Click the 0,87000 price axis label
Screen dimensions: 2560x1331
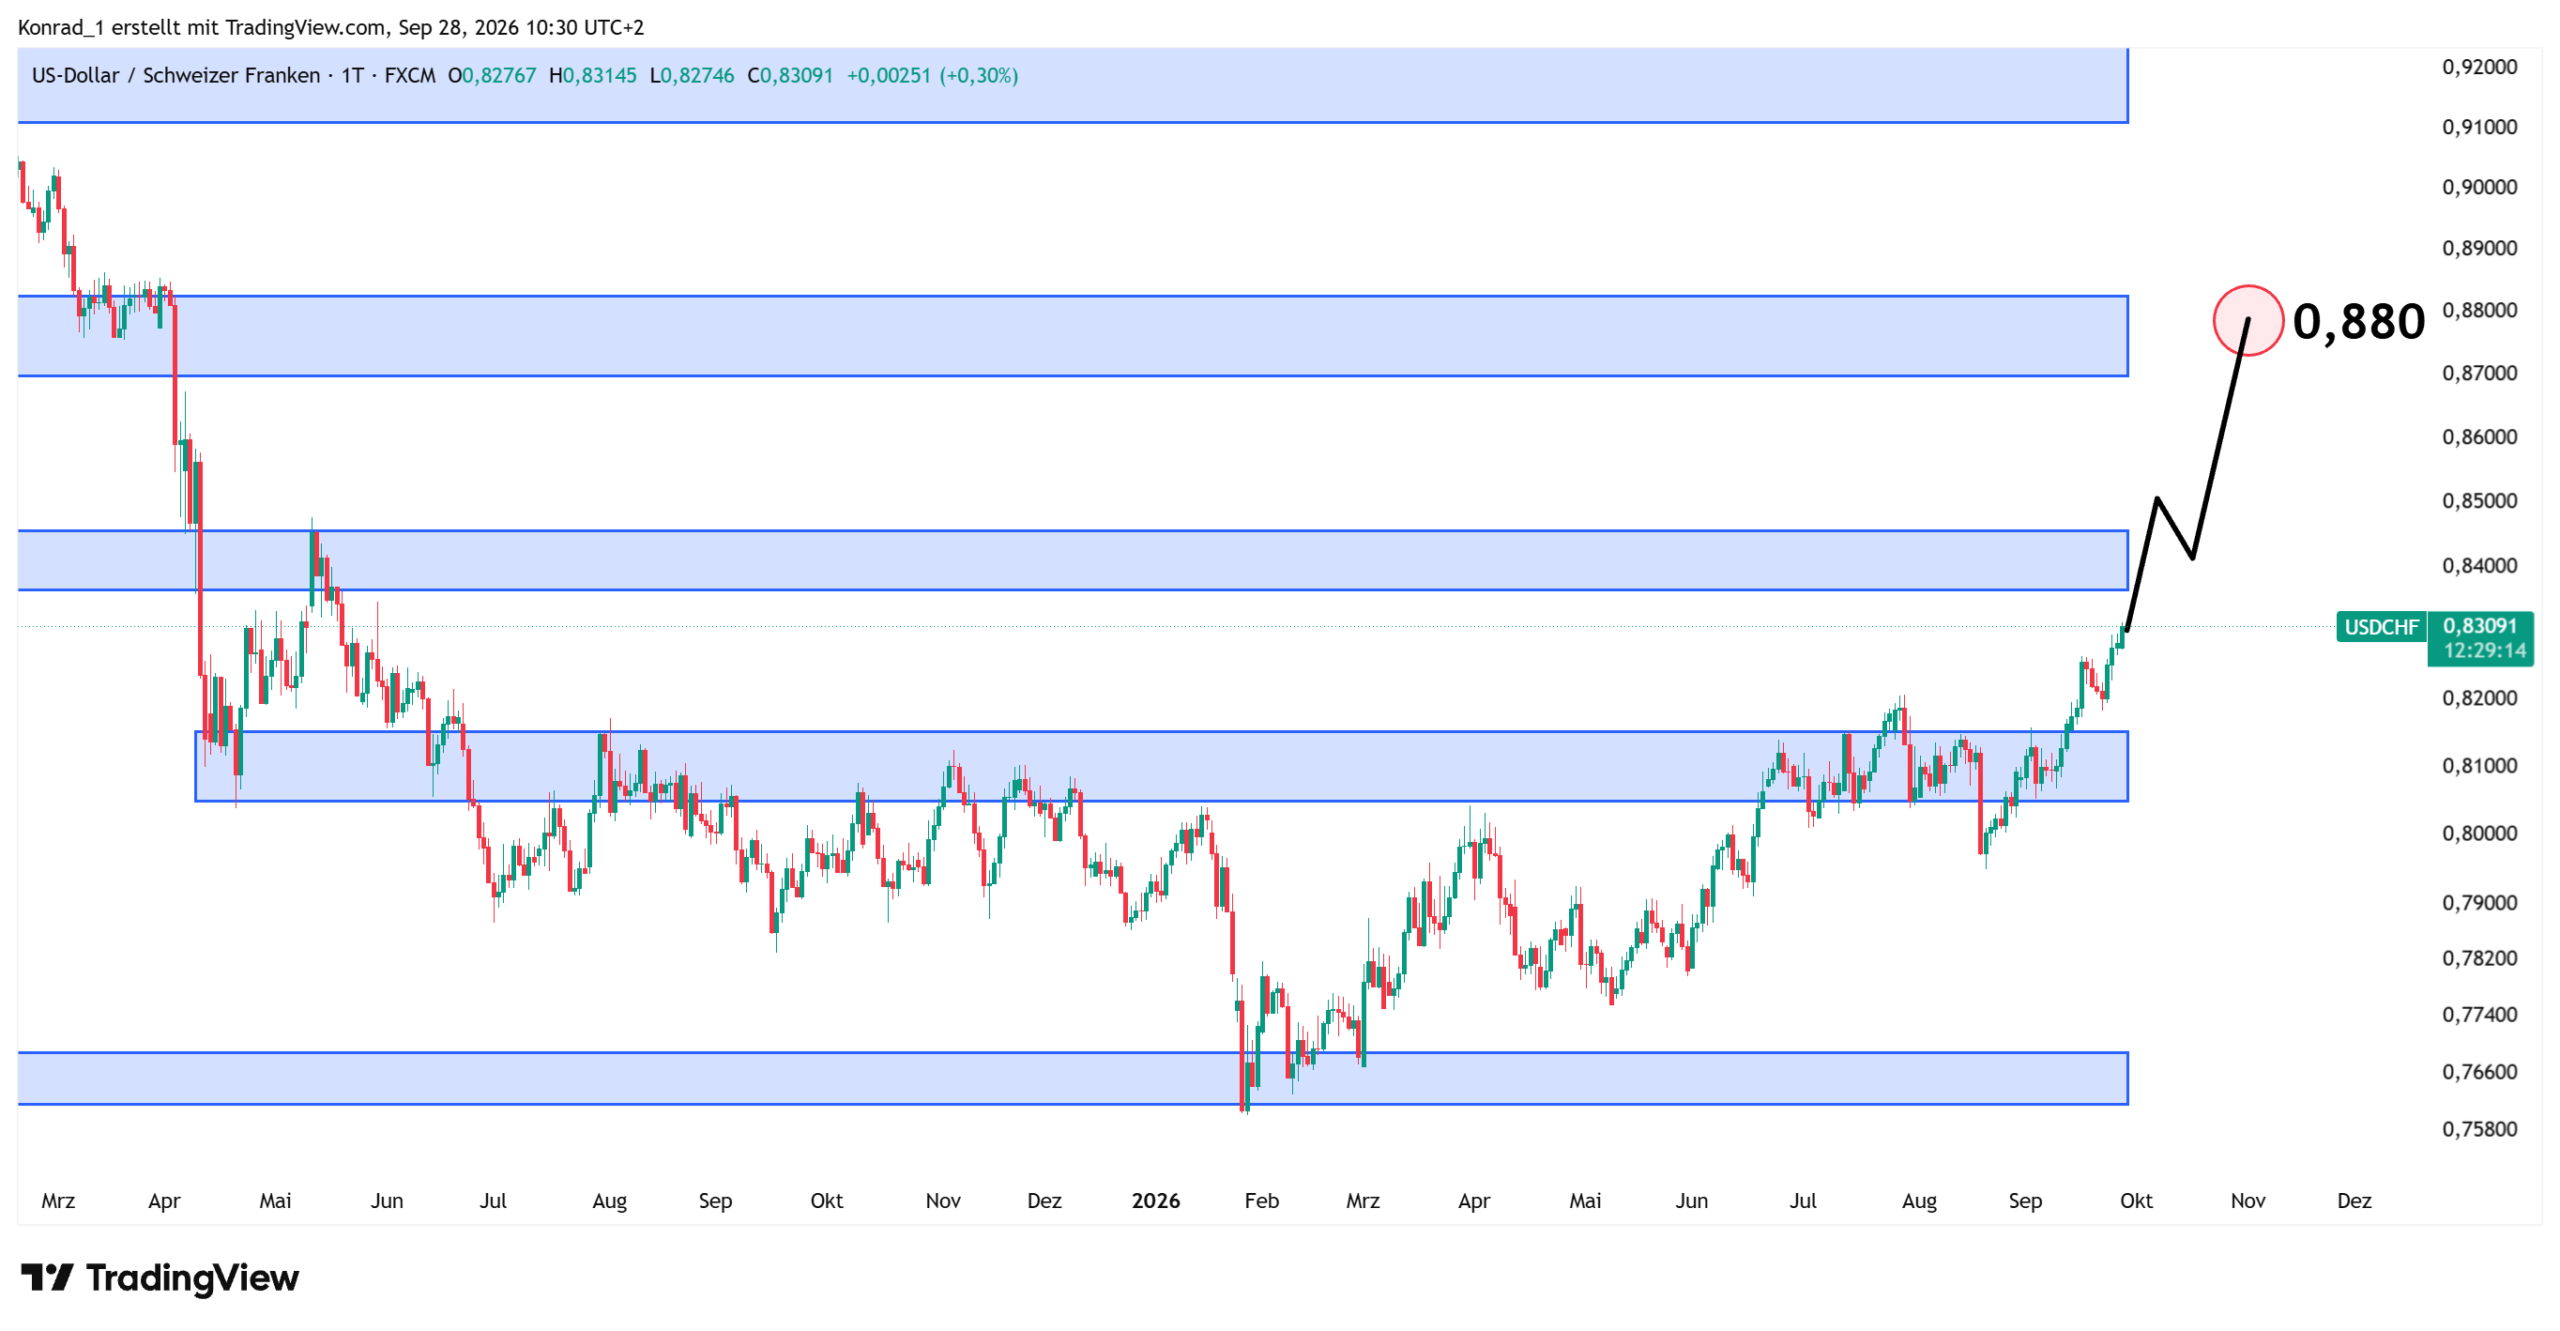(2479, 373)
